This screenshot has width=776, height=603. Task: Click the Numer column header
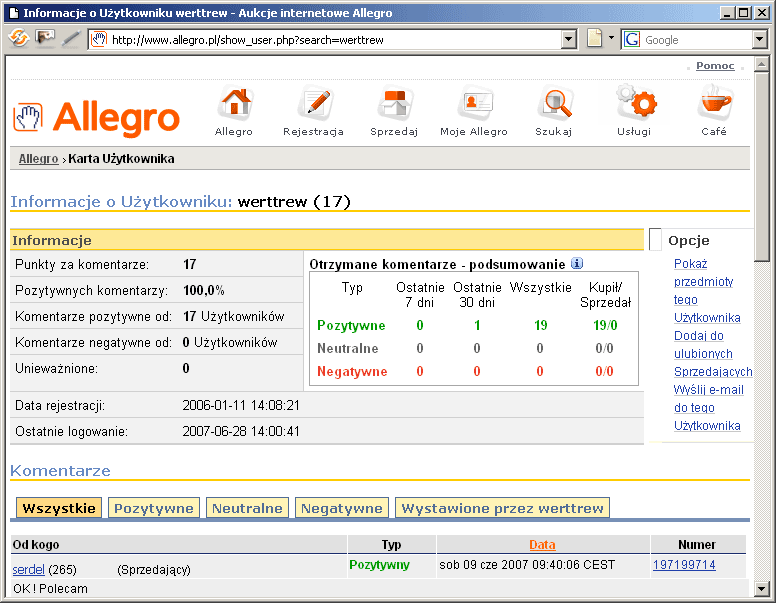pos(697,545)
